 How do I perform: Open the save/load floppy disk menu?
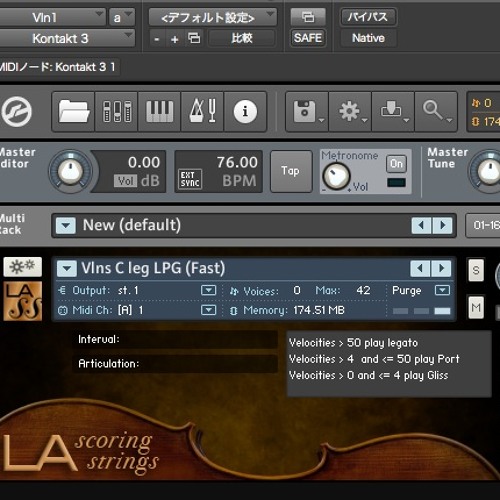(x=307, y=112)
